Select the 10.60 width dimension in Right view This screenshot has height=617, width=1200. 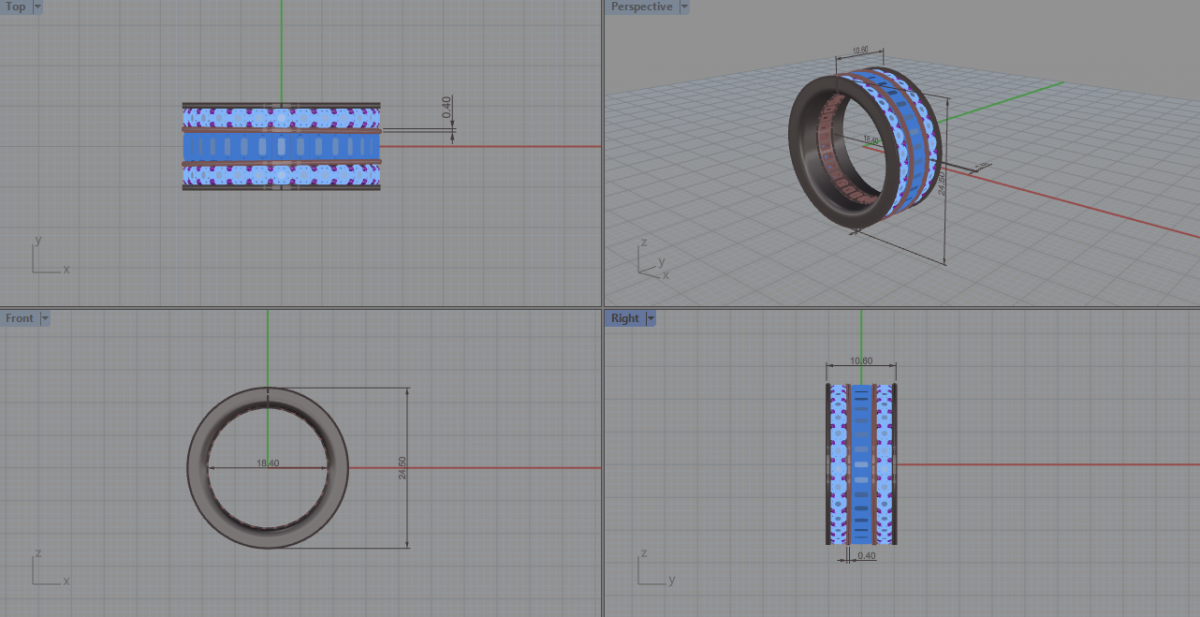coord(860,361)
